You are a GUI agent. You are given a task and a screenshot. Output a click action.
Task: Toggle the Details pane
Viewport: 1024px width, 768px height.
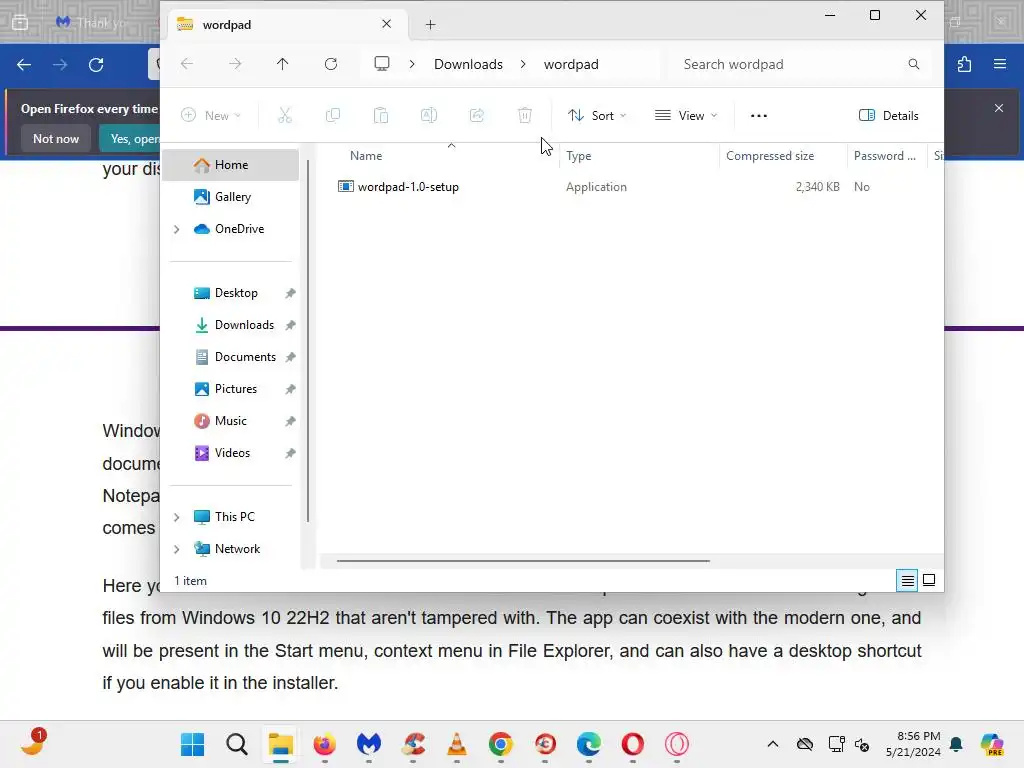889,116
